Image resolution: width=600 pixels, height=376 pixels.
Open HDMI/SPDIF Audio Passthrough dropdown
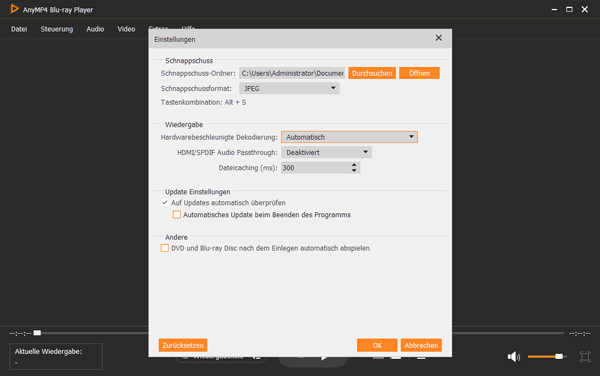(x=326, y=152)
